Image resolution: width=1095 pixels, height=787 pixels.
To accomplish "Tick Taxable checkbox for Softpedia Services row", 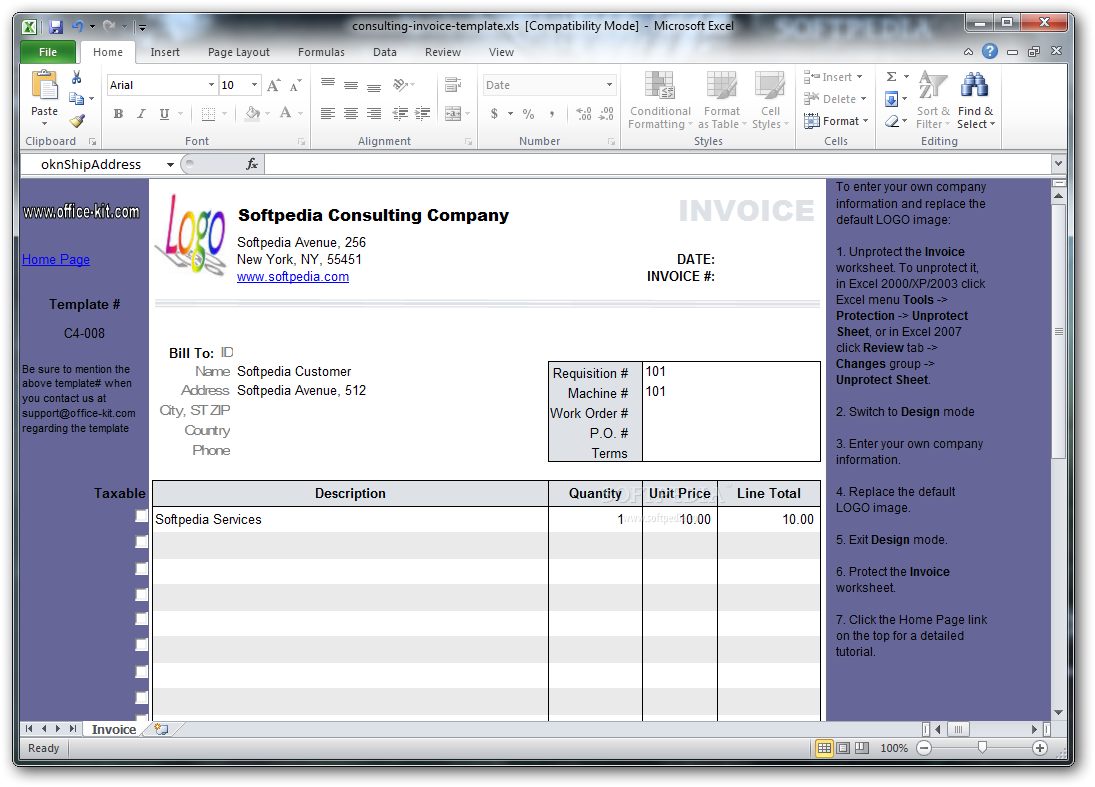I will pyautogui.click(x=142, y=516).
